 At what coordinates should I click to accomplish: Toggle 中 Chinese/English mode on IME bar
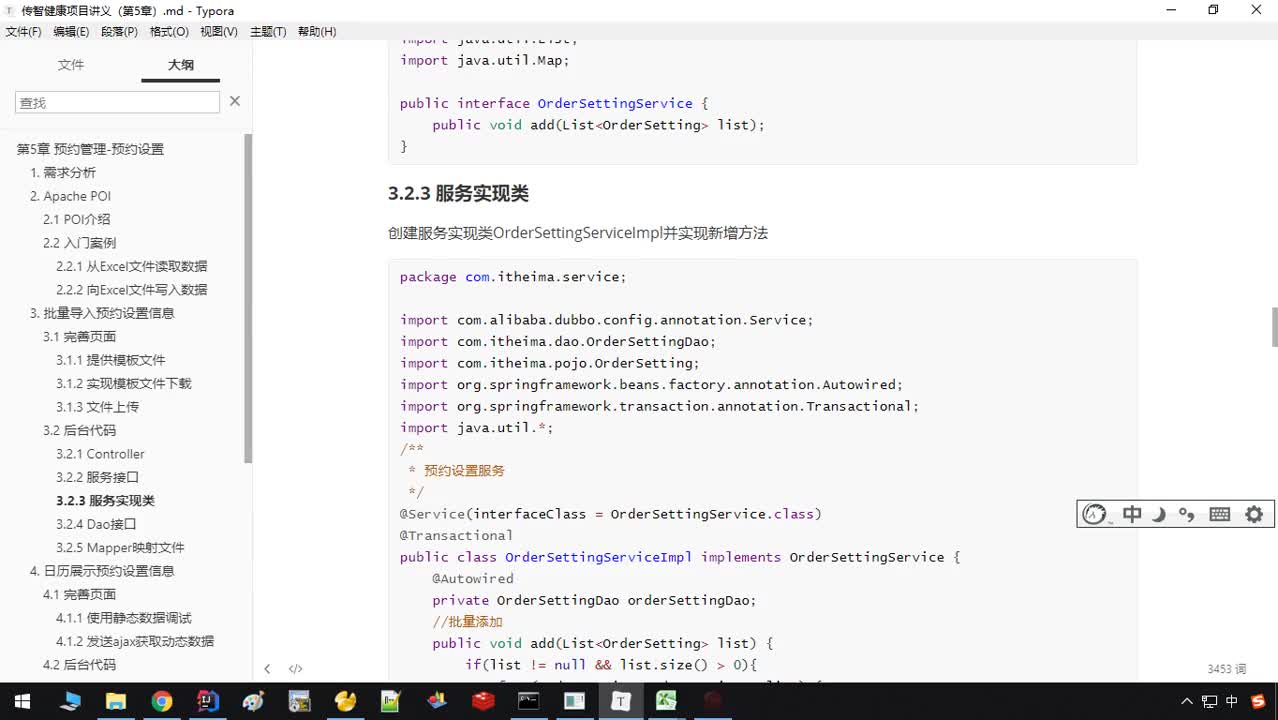[1132, 514]
